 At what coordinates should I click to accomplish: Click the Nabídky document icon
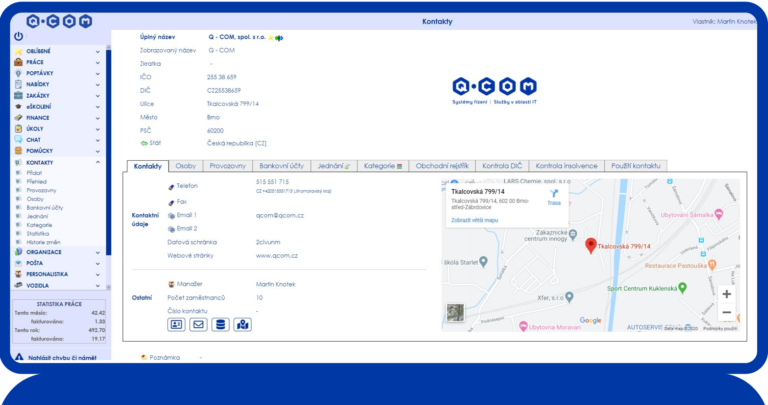pyautogui.click(x=19, y=84)
